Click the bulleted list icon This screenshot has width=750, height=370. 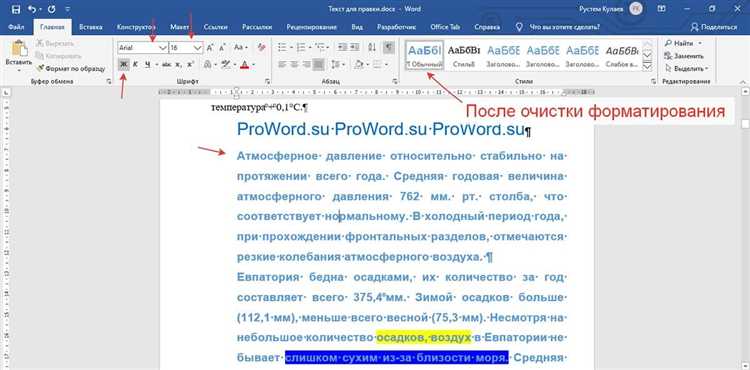click(x=282, y=48)
